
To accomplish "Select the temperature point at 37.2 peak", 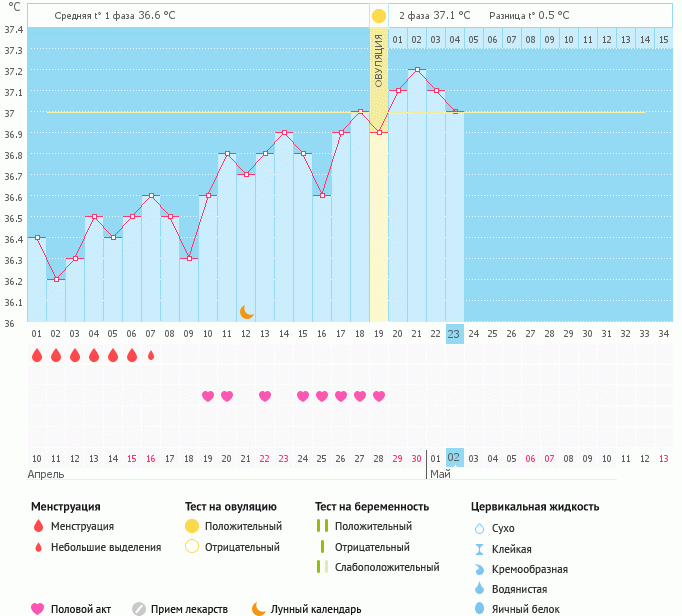I will click(417, 70).
